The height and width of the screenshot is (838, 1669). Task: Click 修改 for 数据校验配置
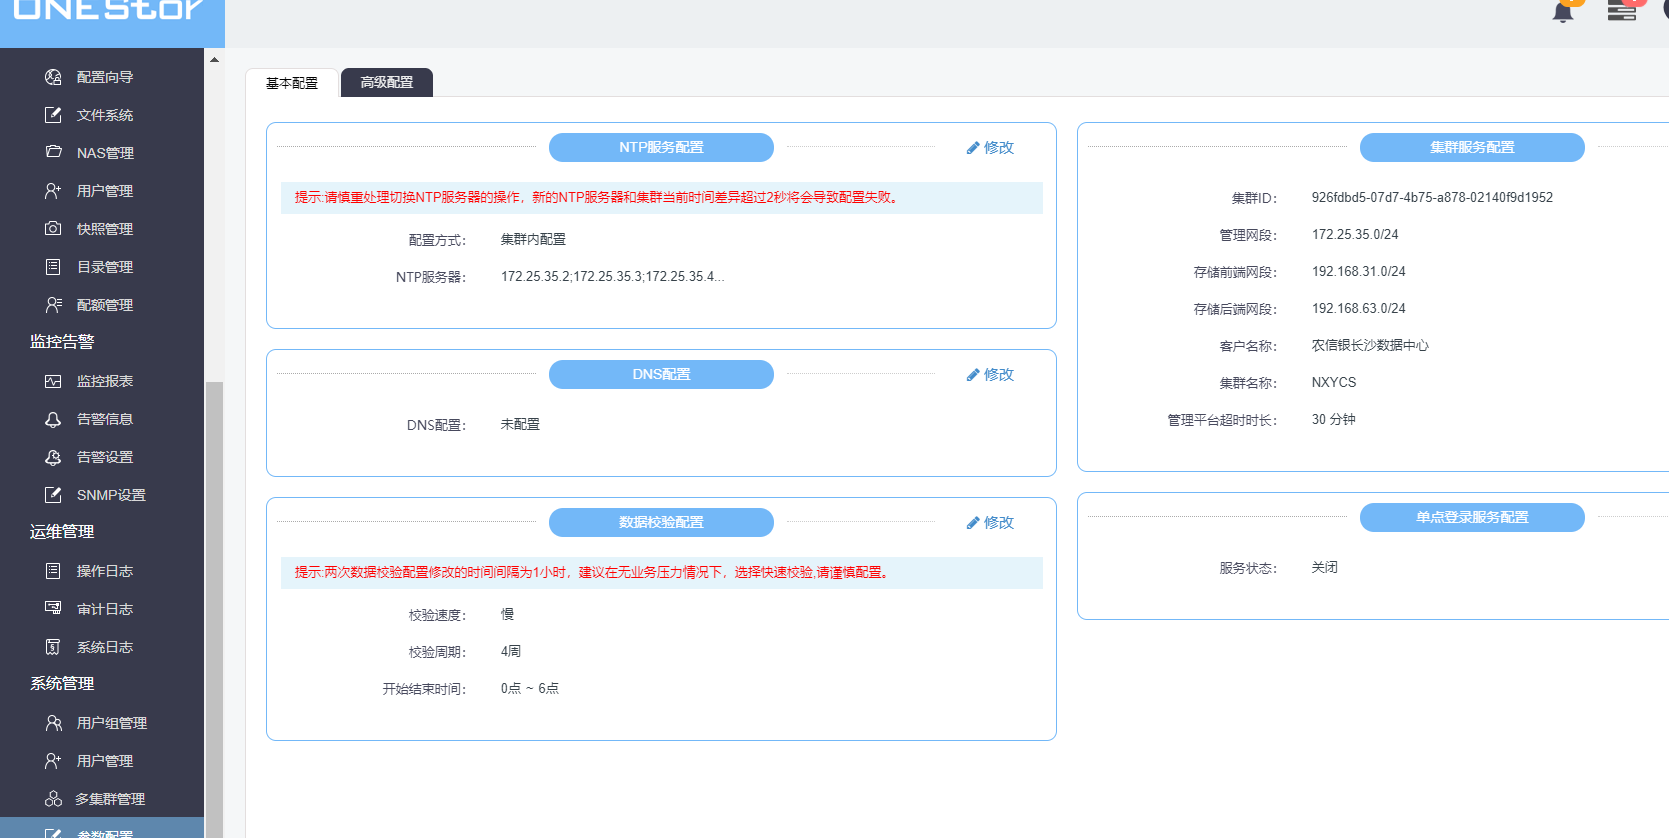(x=990, y=523)
